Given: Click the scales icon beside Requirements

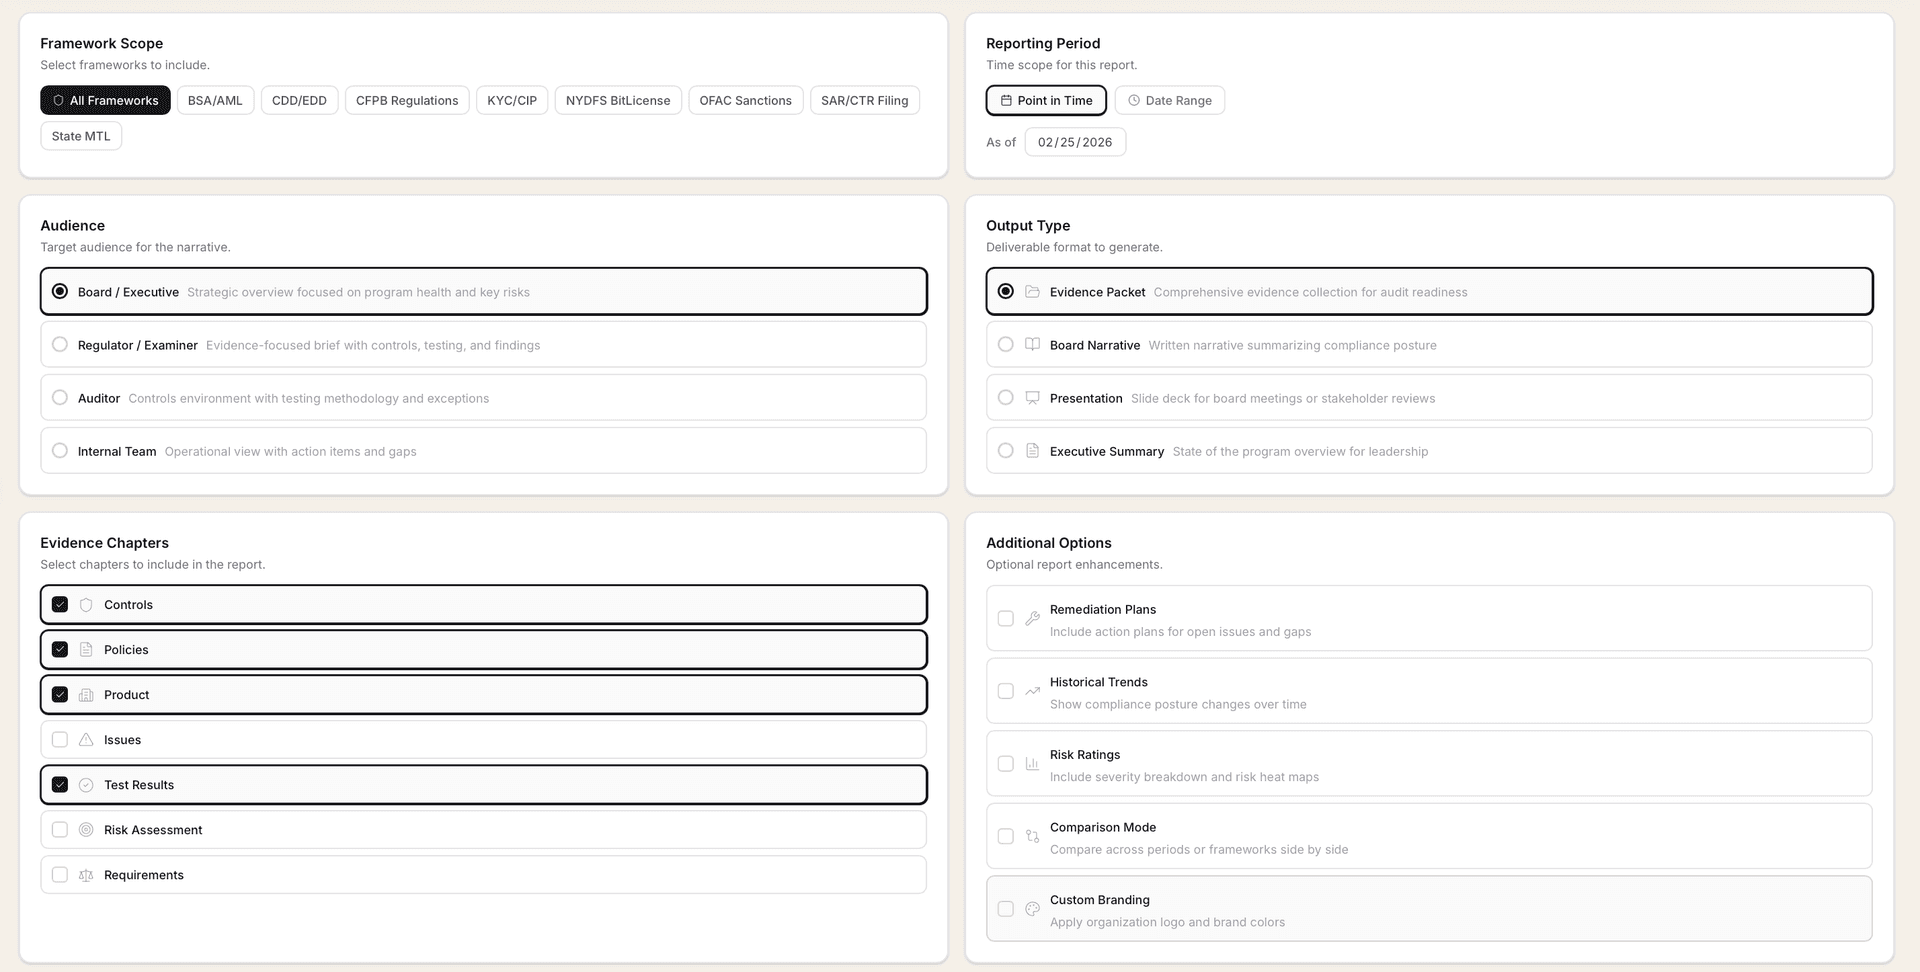Looking at the screenshot, I should coord(86,875).
